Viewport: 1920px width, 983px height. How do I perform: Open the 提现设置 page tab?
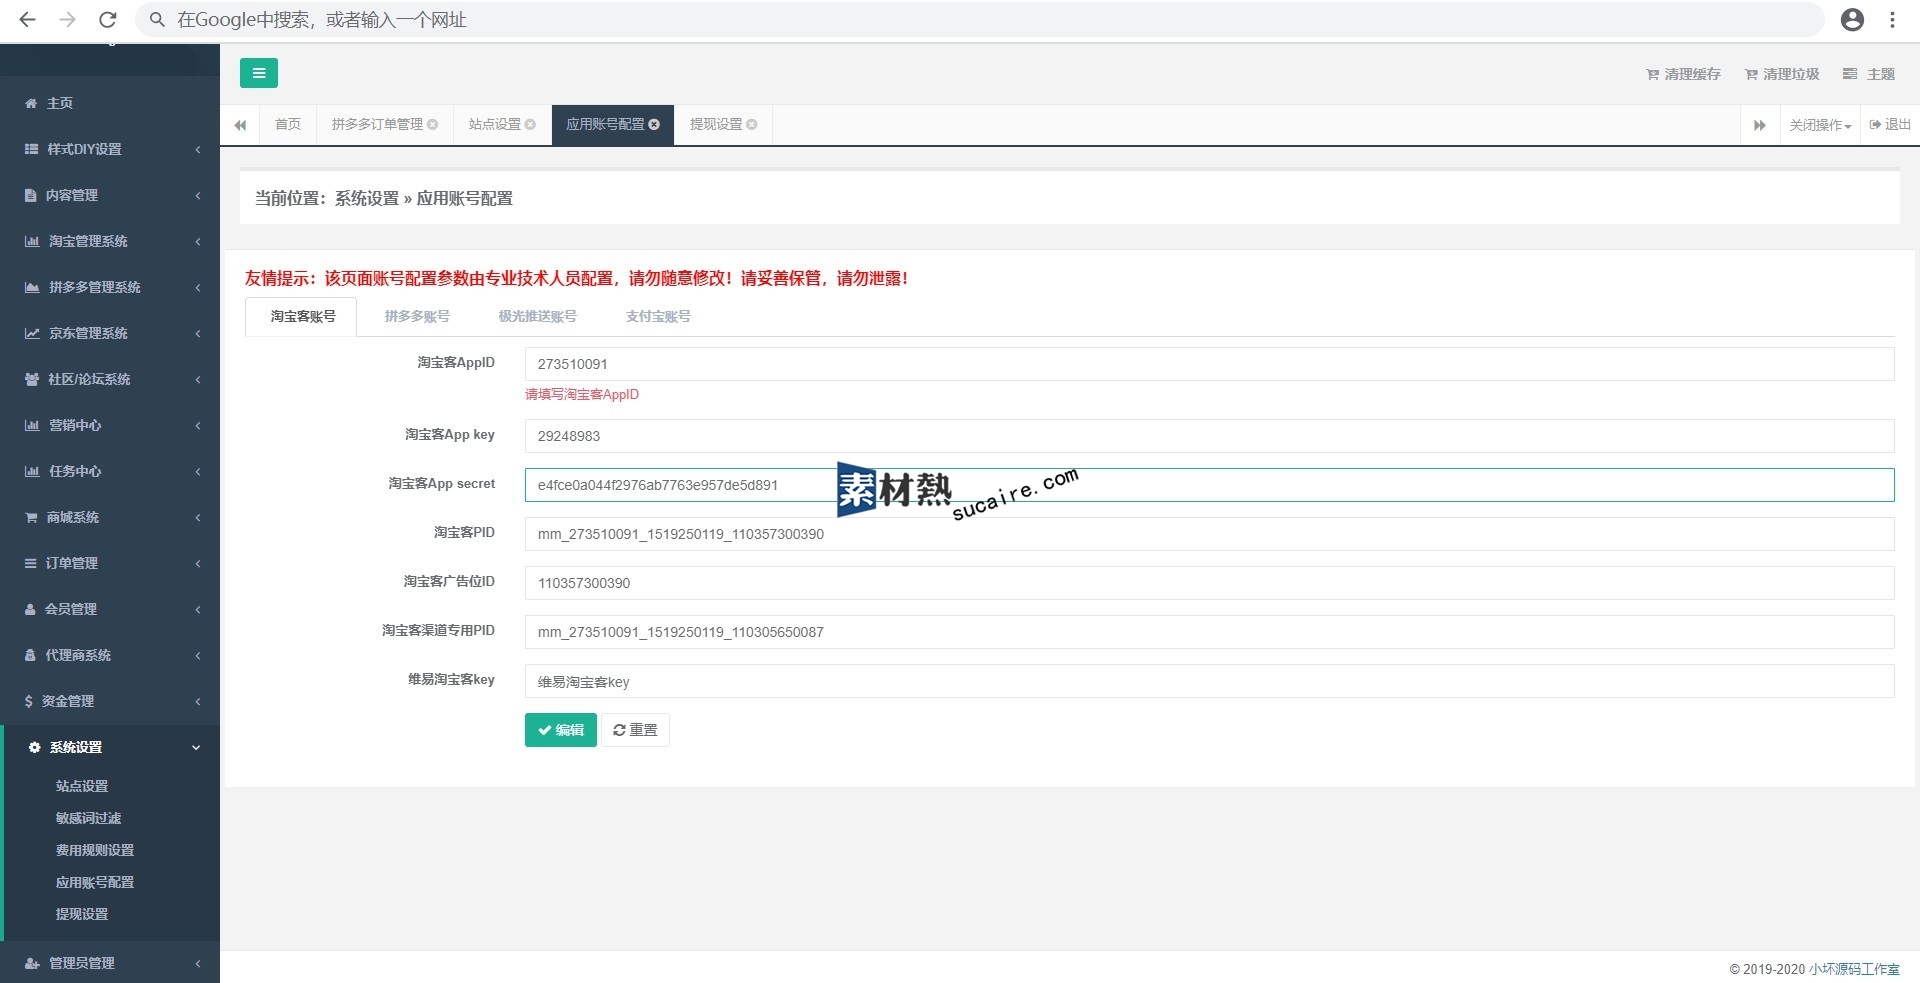(716, 124)
